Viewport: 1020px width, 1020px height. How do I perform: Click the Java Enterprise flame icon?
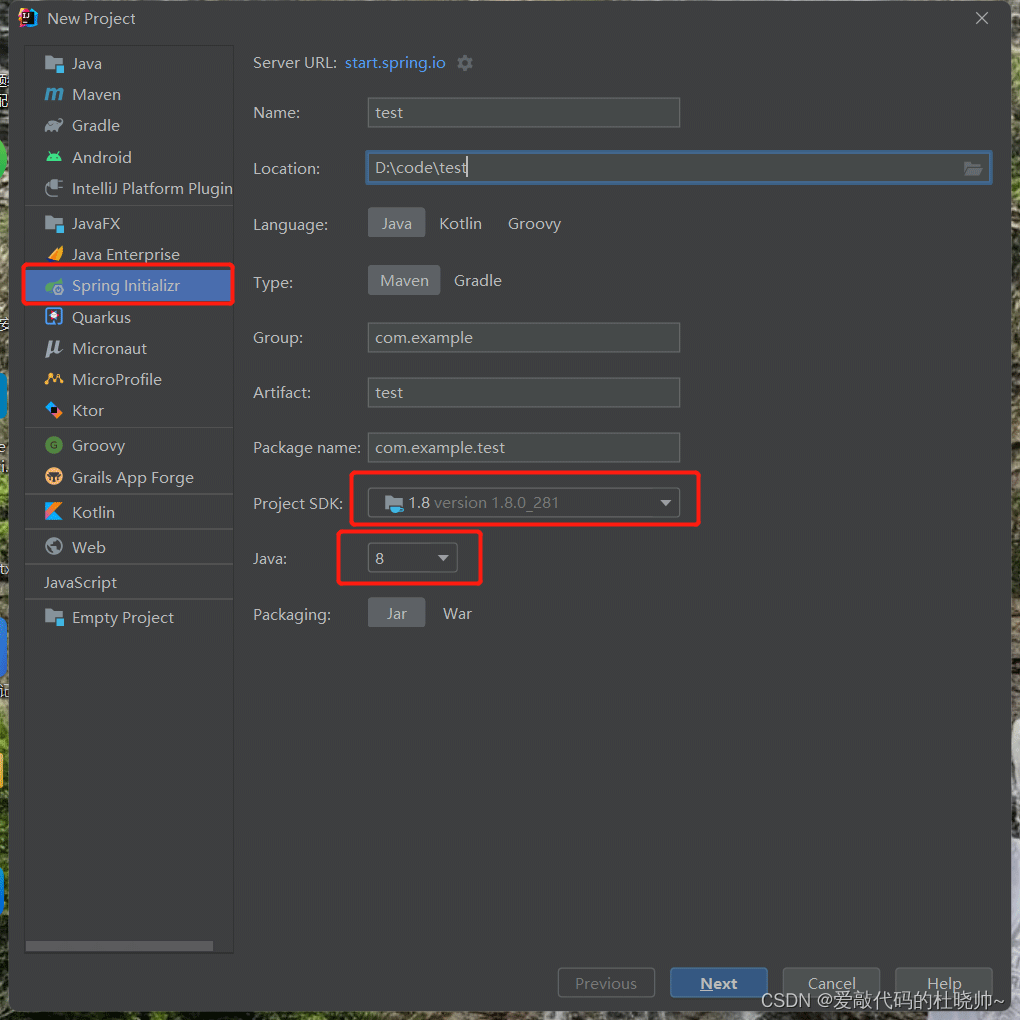[55, 254]
